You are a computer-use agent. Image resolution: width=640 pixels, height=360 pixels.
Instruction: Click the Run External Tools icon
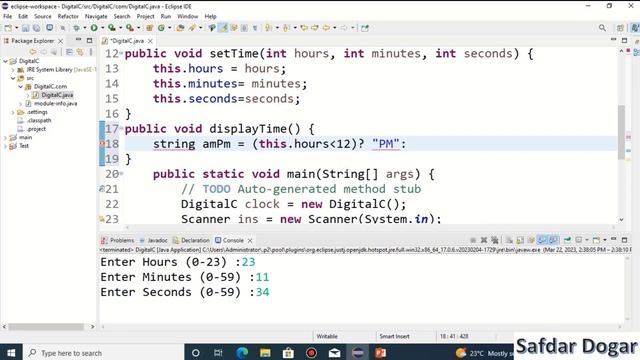[130, 28]
